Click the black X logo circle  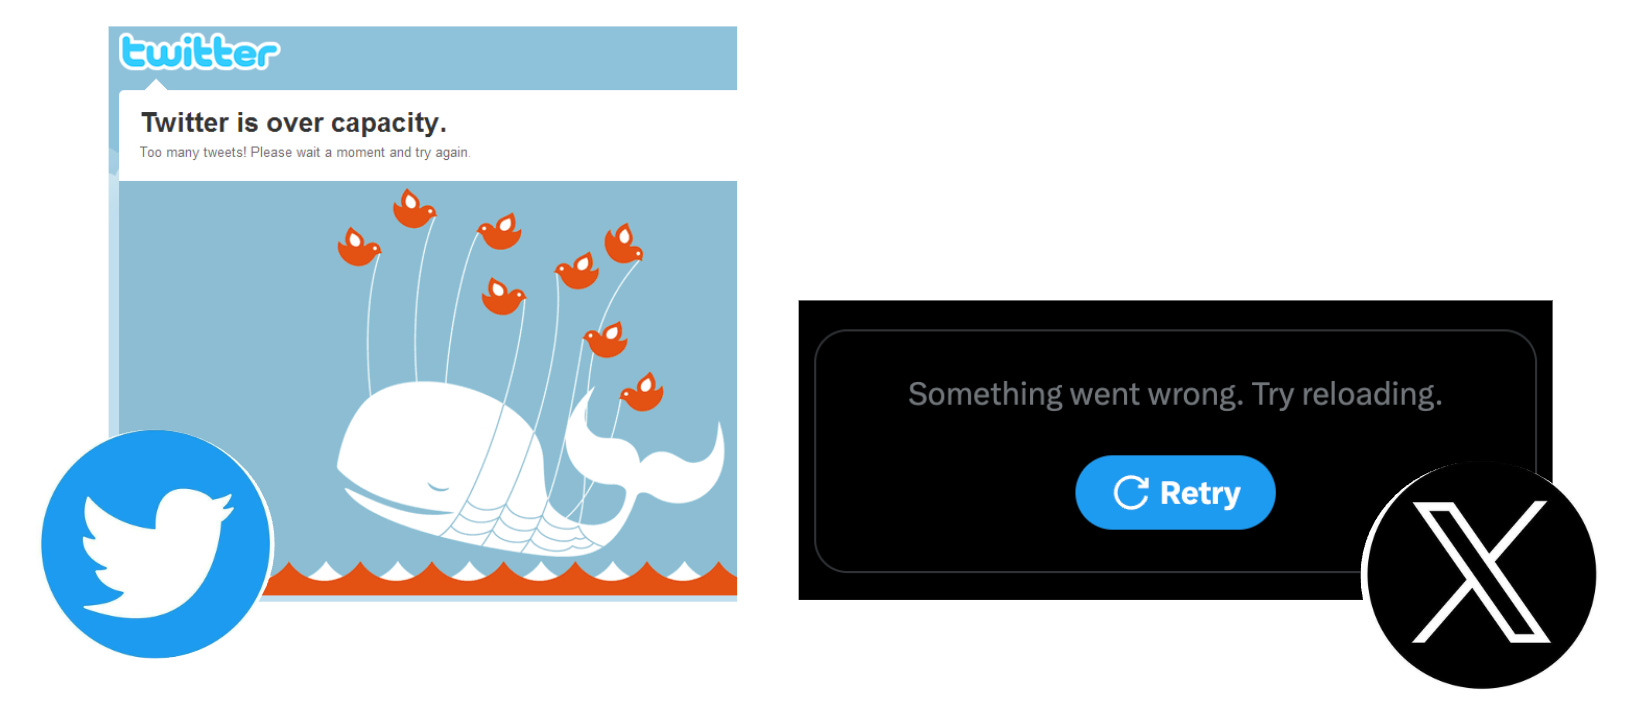(1481, 574)
